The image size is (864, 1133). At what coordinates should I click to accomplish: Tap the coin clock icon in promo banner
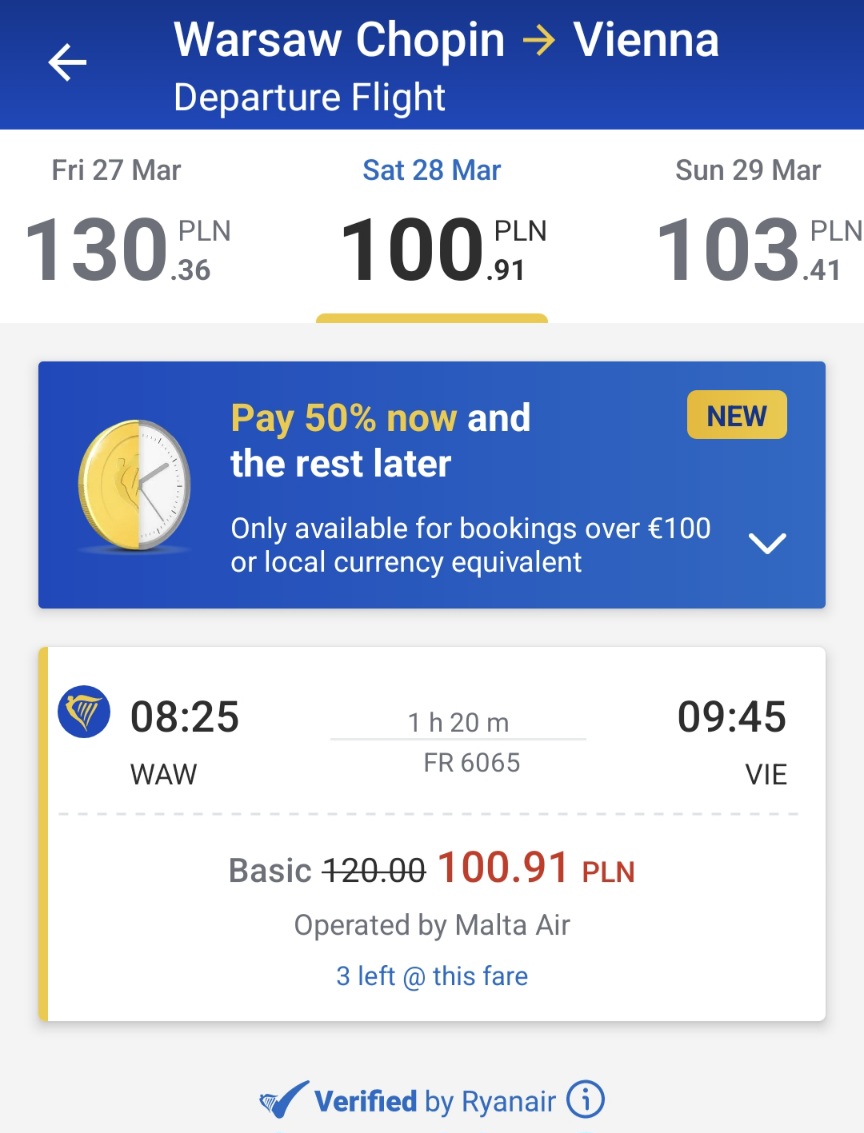(134, 486)
